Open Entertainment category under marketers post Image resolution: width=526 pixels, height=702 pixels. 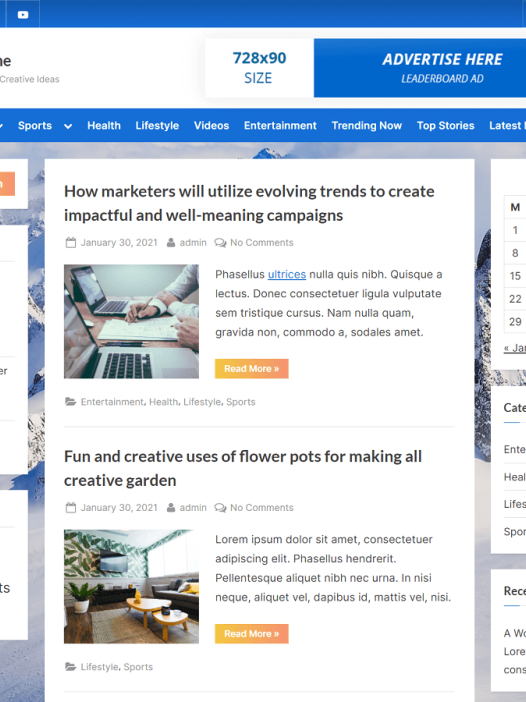(112, 402)
